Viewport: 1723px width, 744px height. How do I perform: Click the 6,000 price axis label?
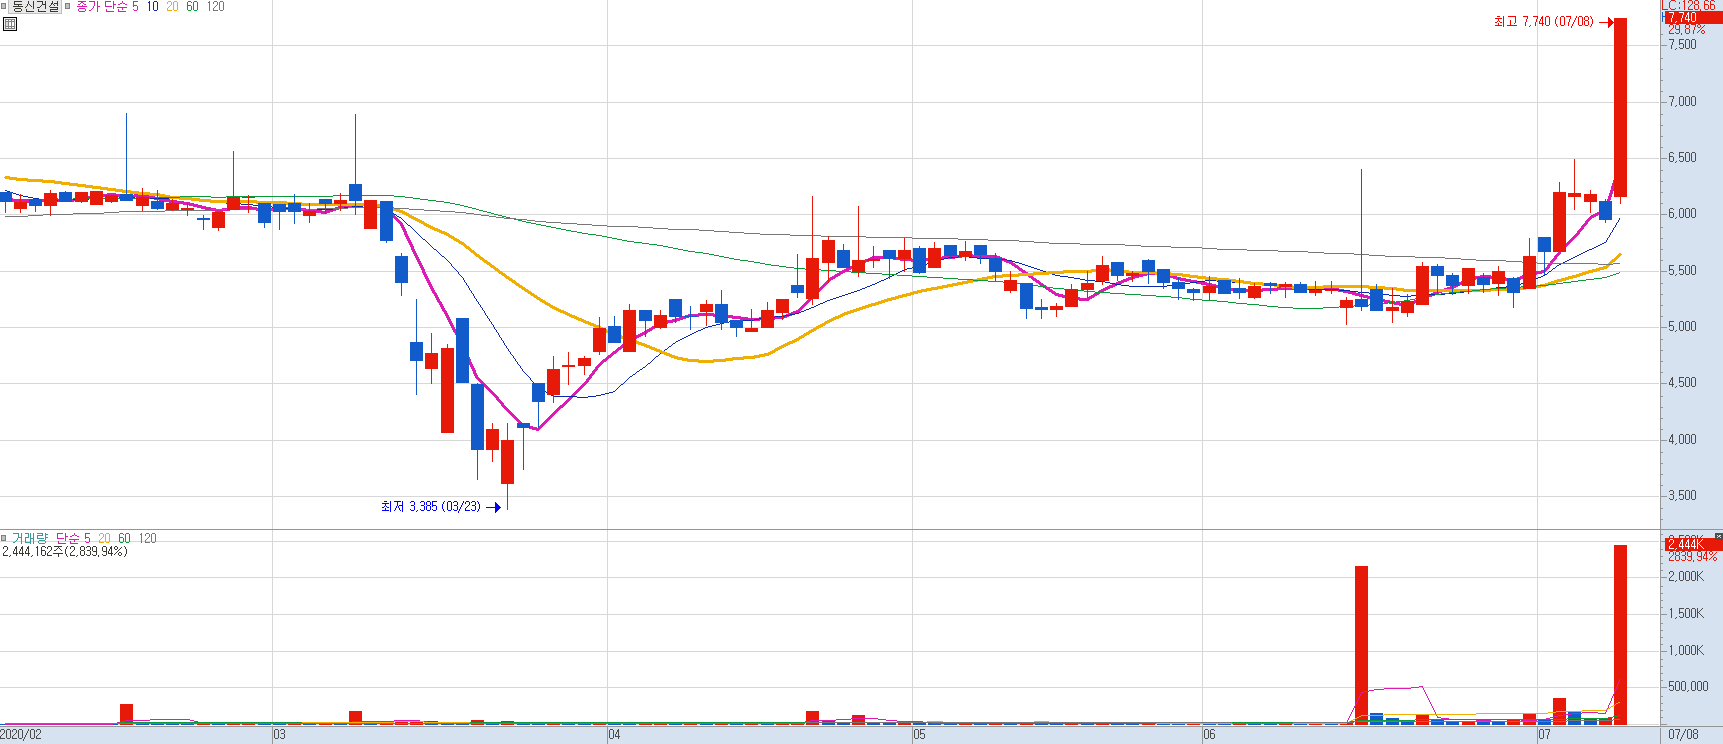pyautogui.click(x=1682, y=213)
